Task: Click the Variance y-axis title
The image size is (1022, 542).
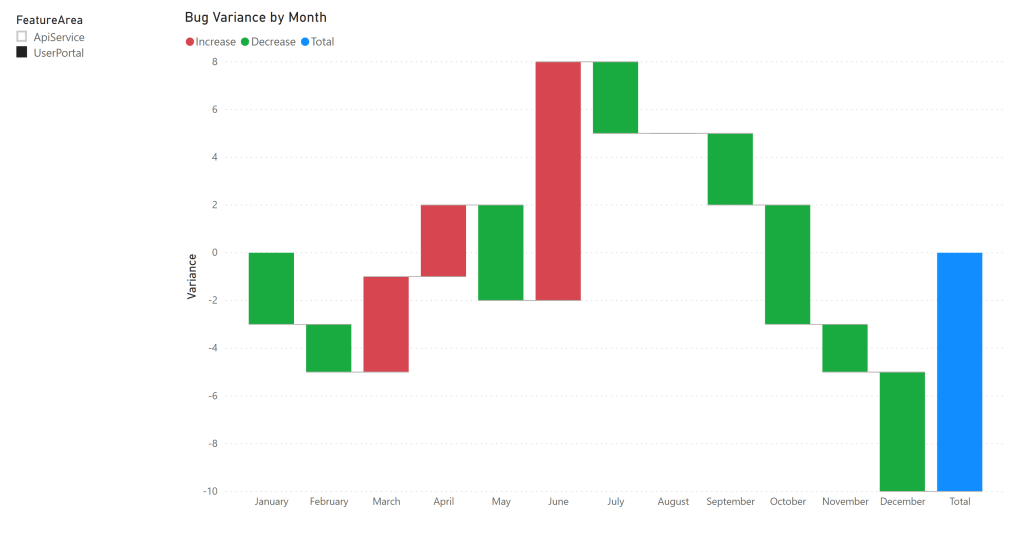Action: 191,276
